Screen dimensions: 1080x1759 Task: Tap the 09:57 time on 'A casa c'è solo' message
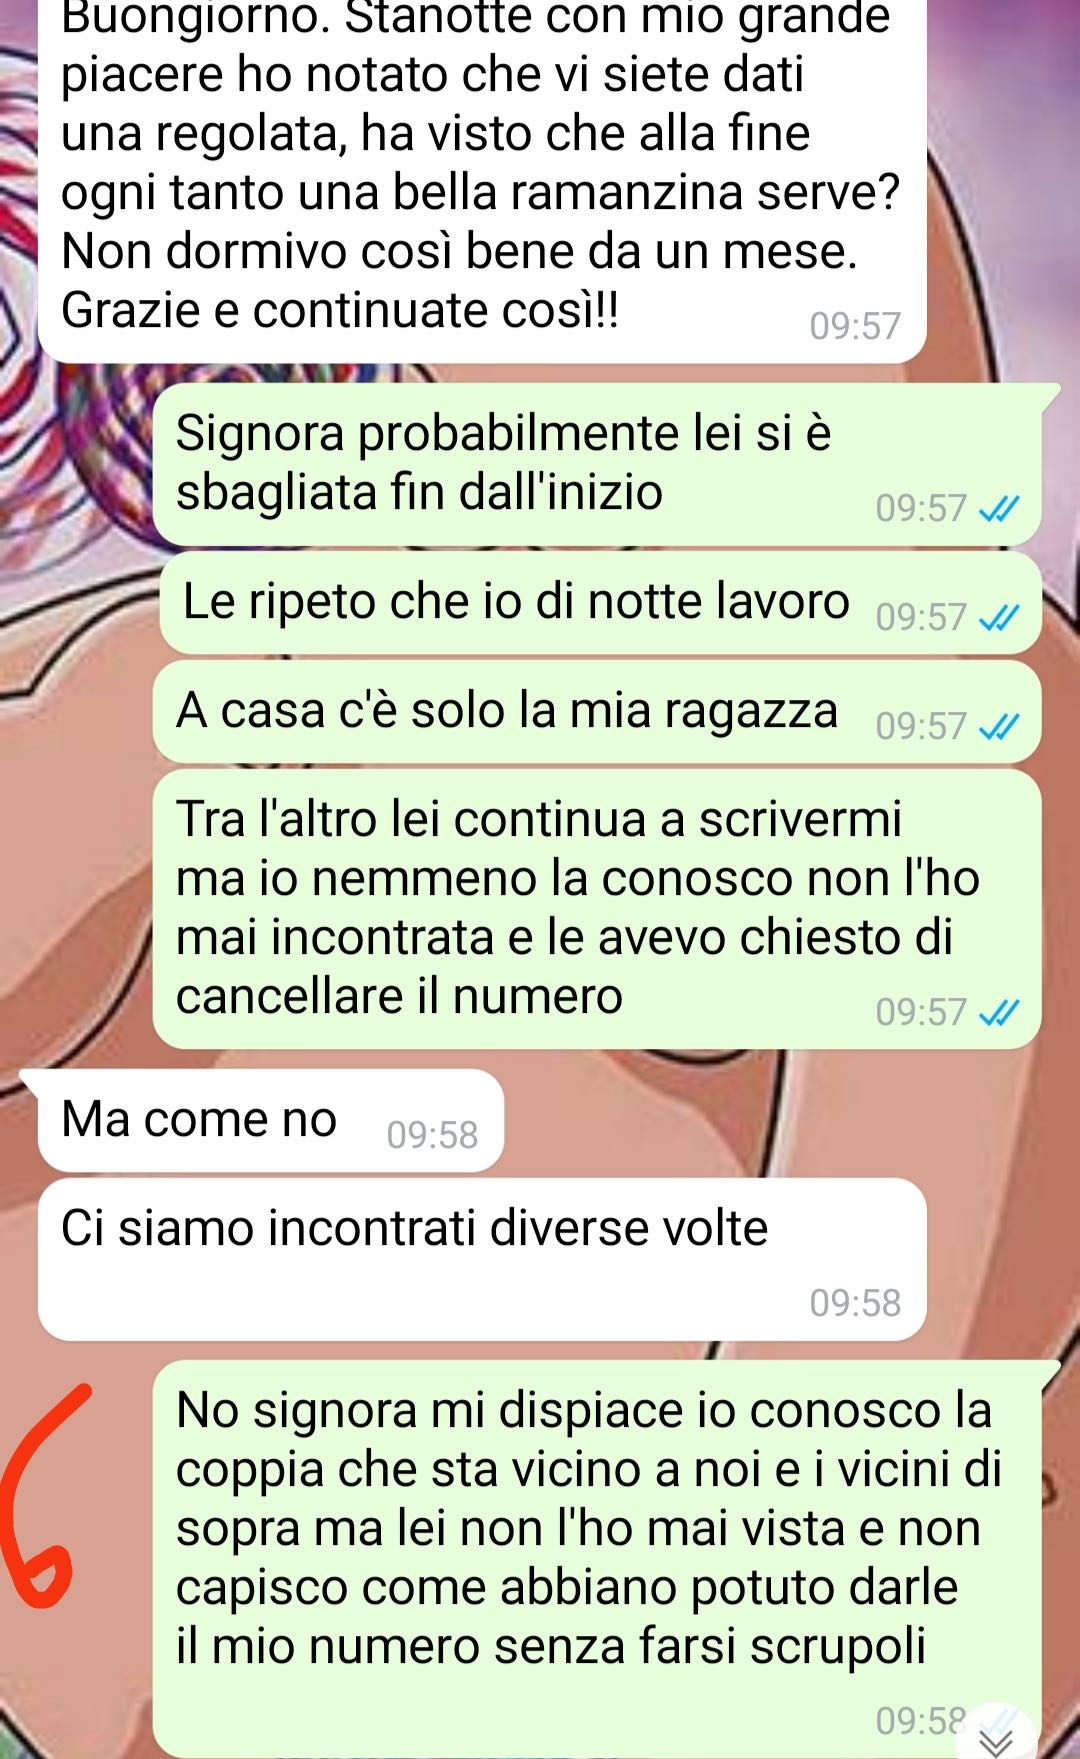click(x=921, y=727)
